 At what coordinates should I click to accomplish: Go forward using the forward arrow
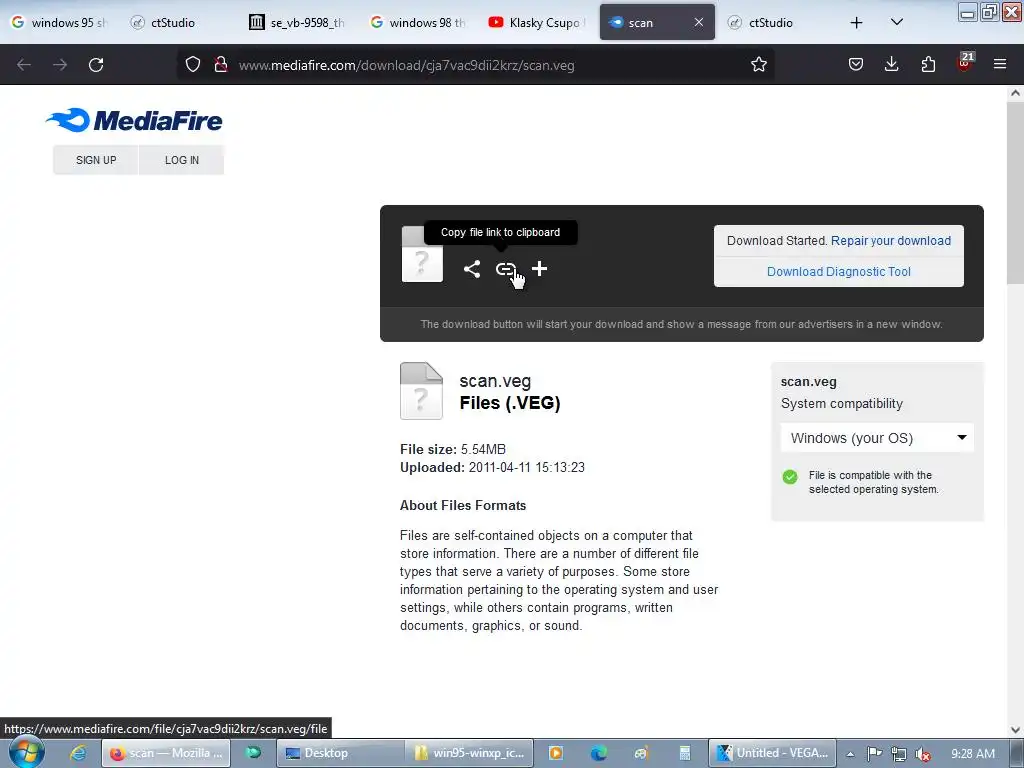60,65
